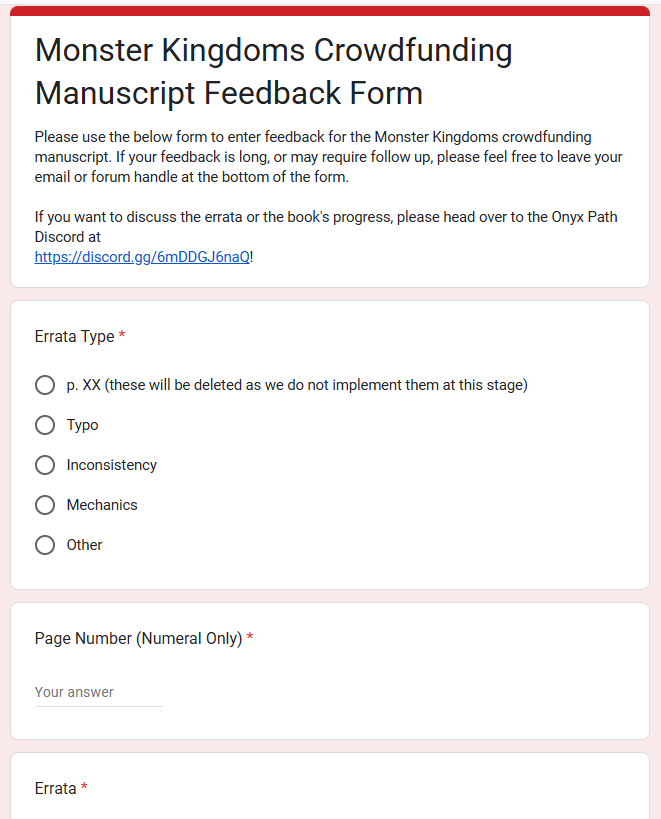Screen dimensions: 661x819
Task: Focus the Page Number 'Your answer' field
Action: (98, 692)
